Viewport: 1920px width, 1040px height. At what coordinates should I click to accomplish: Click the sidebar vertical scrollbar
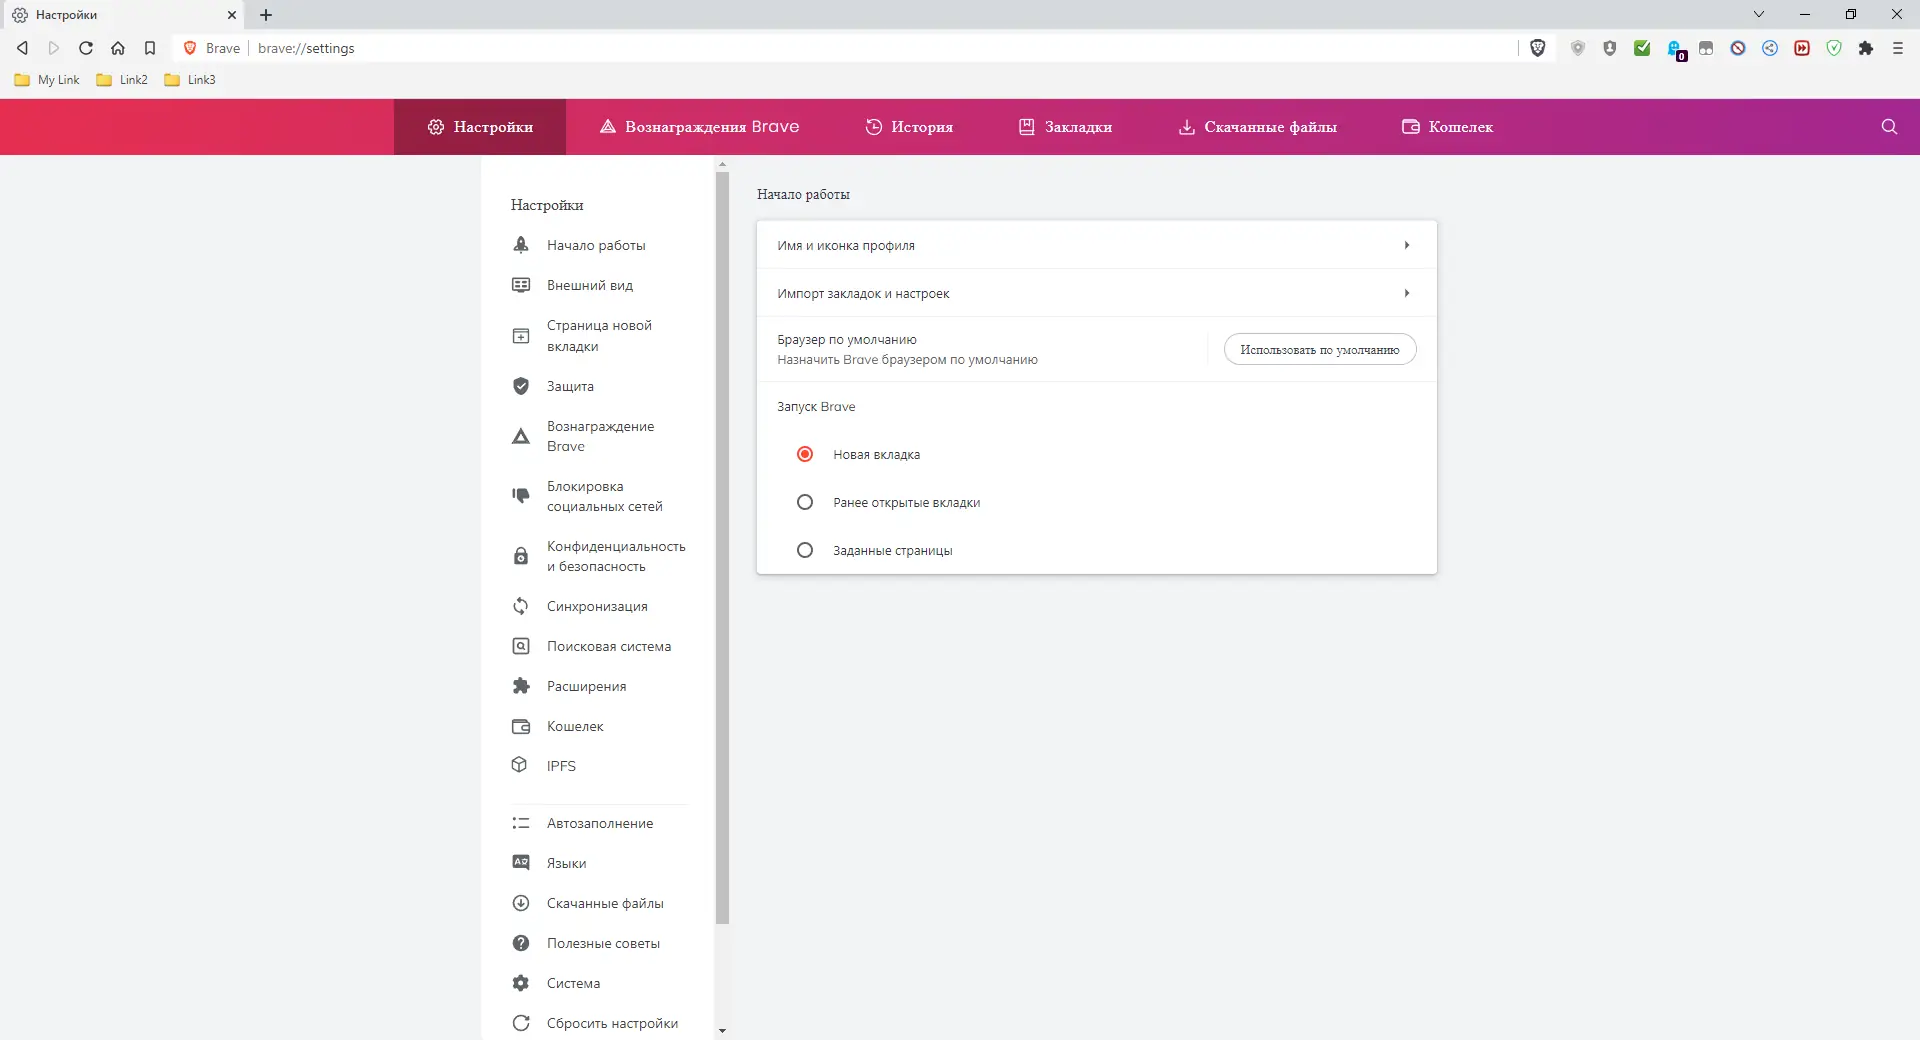(x=722, y=550)
